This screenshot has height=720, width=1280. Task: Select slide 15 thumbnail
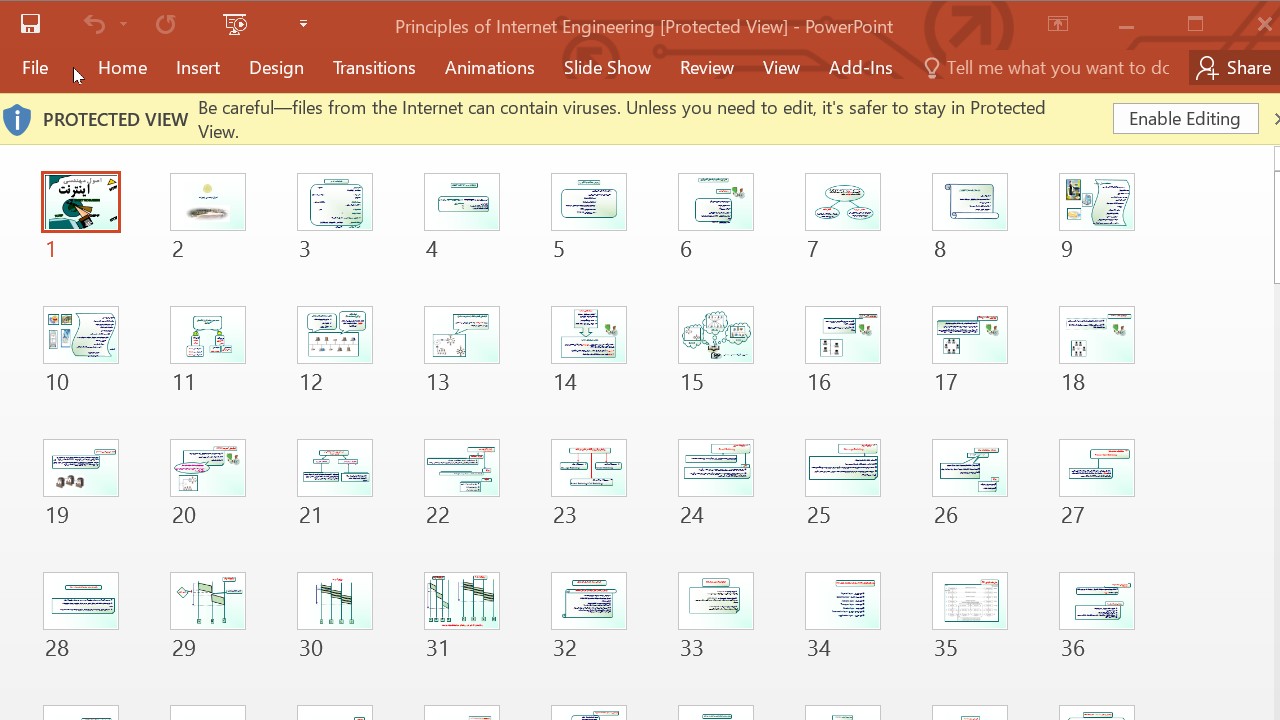tap(716, 335)
